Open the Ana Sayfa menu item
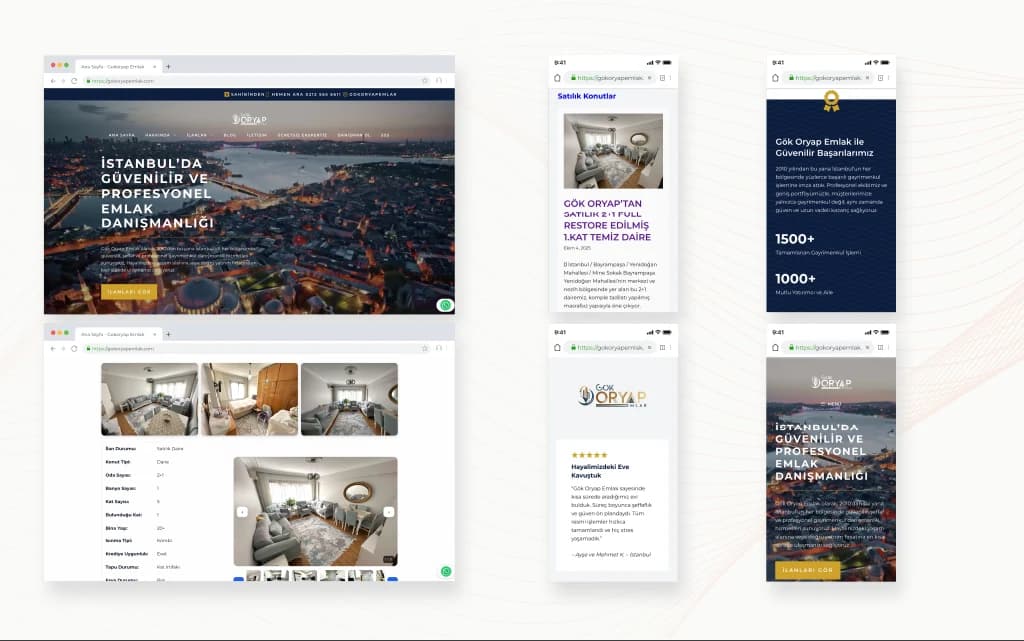The width and height of the screenshot is (1024, 641). [121, 135]
